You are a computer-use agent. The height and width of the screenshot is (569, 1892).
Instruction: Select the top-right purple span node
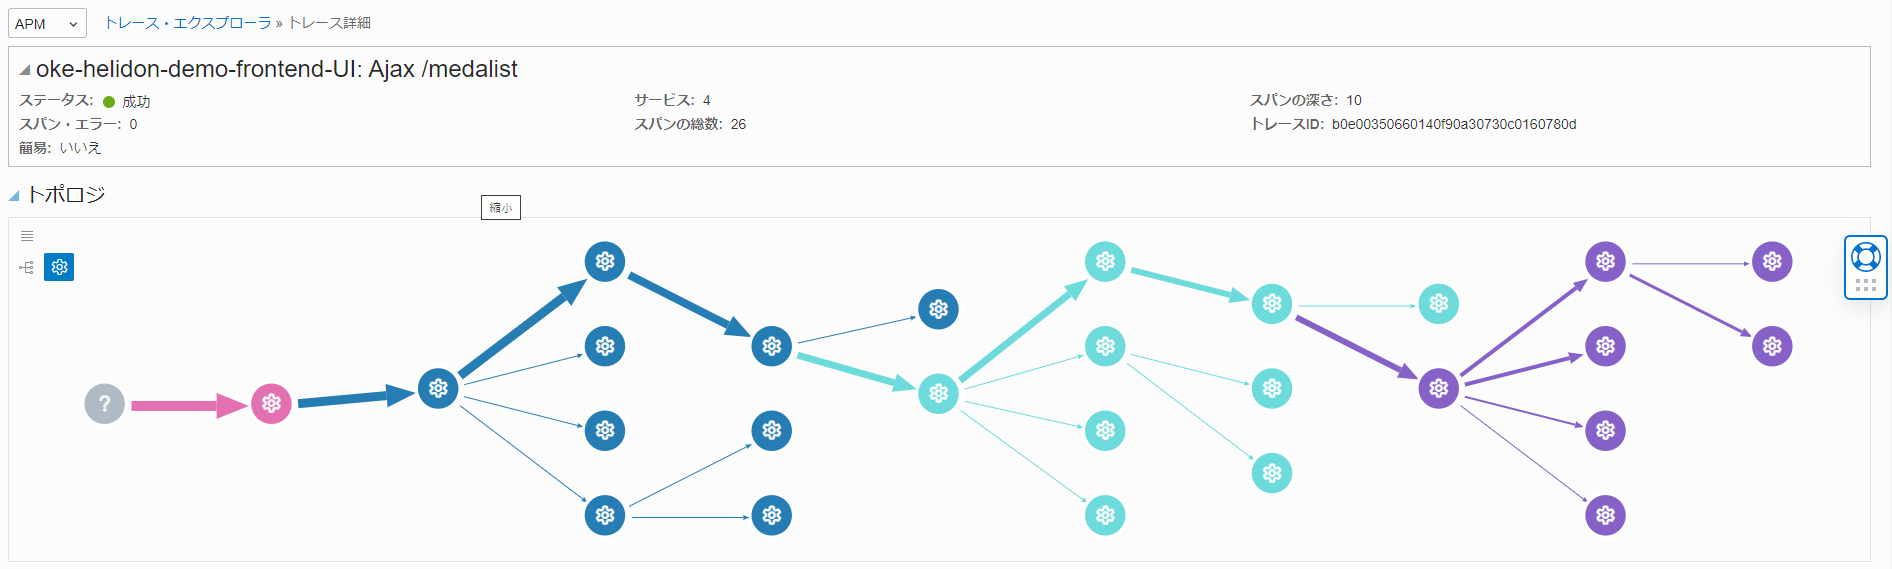1772,262
